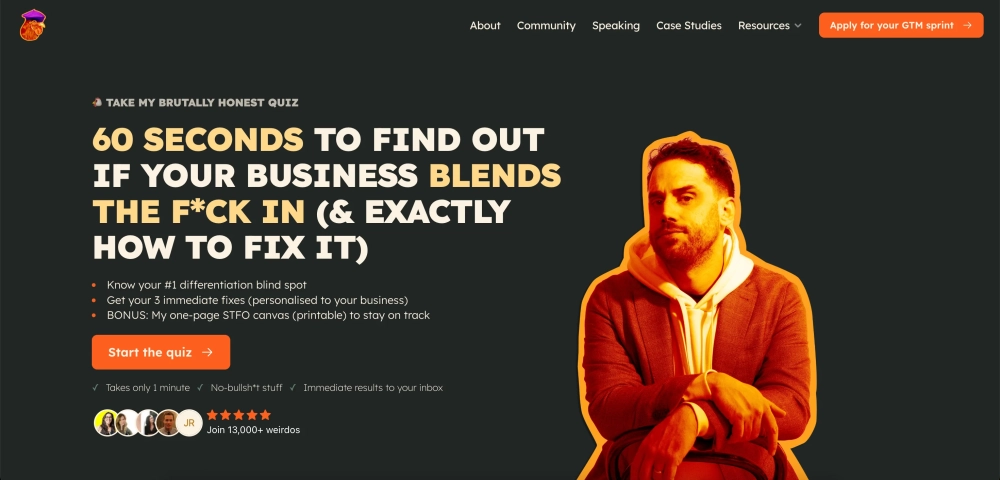Expand the Resources dropdown chevron
Screen dimensions: 1000x480
pos(797,26)
